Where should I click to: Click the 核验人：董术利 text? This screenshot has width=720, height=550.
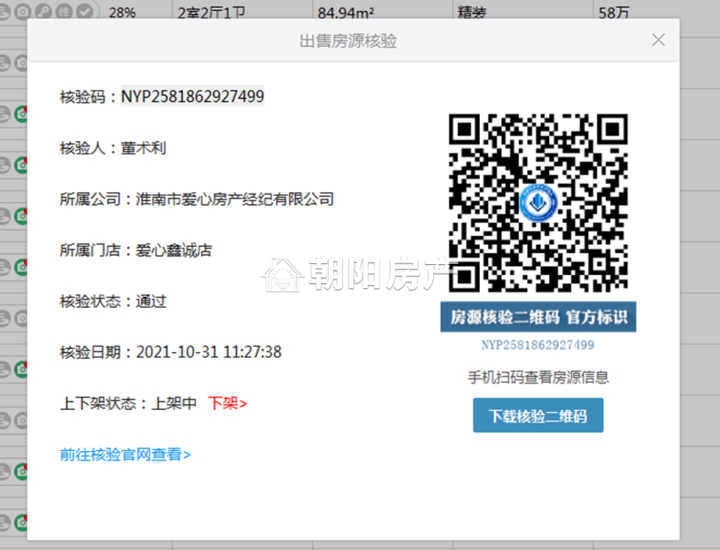113,148
